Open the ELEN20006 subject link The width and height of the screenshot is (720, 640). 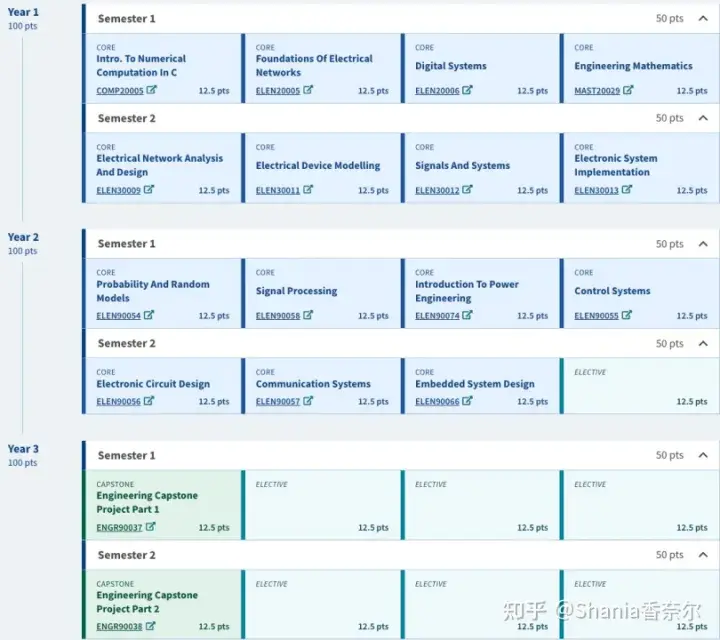coord(437,91)
